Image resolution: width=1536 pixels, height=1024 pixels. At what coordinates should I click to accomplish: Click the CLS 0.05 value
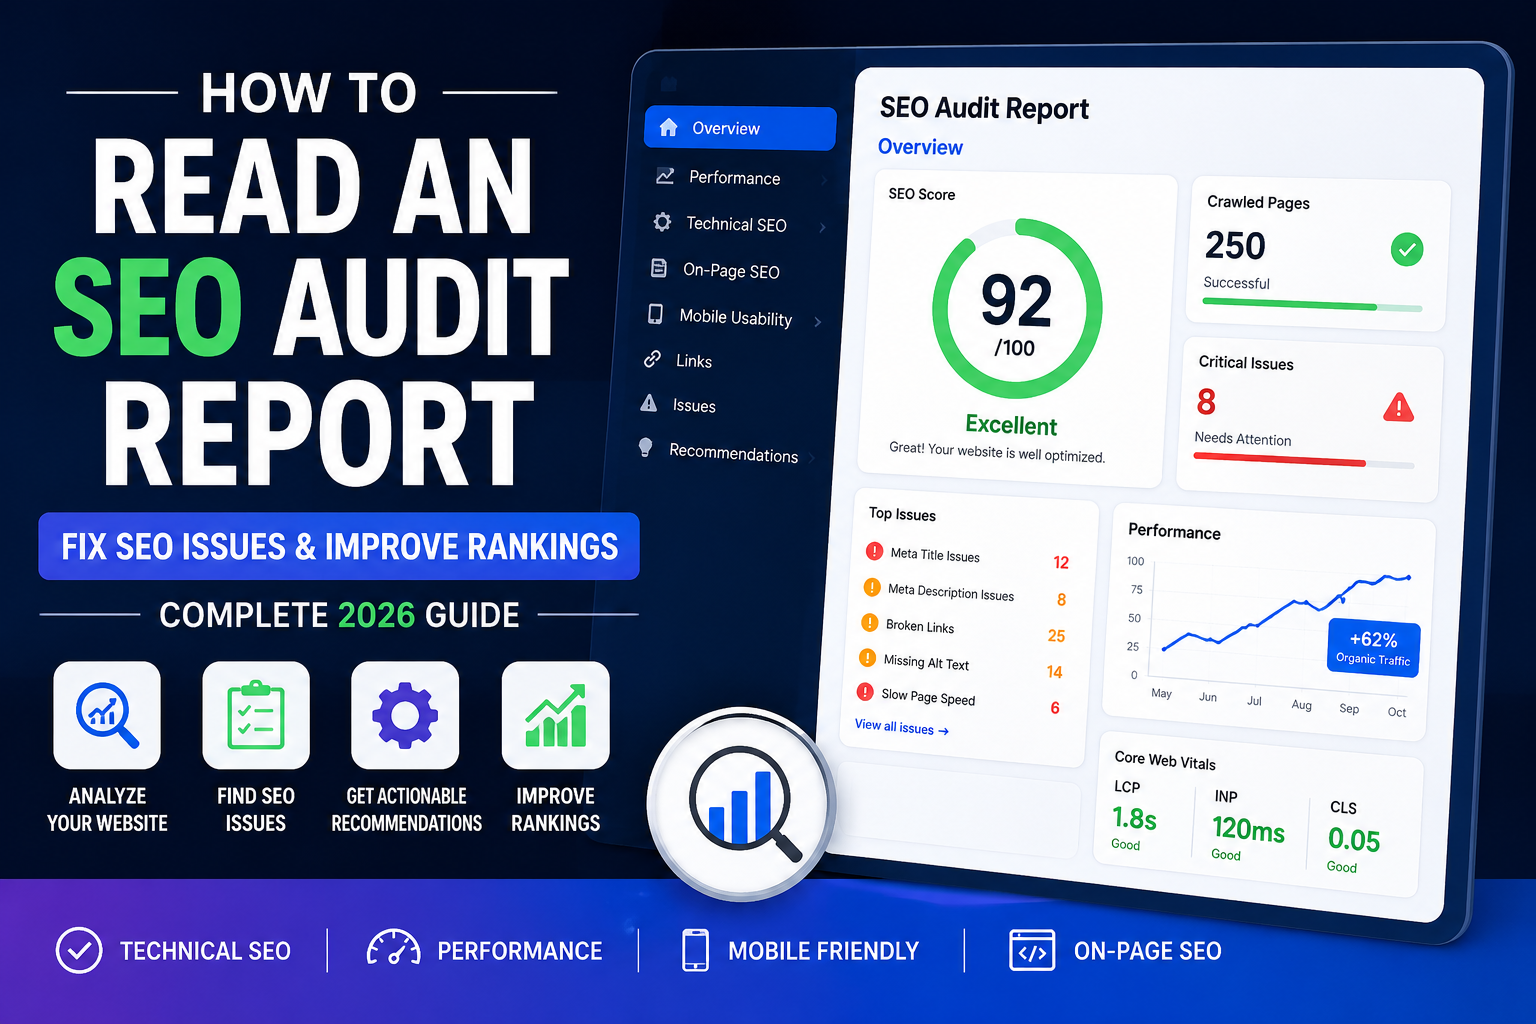click(1353, 840)
